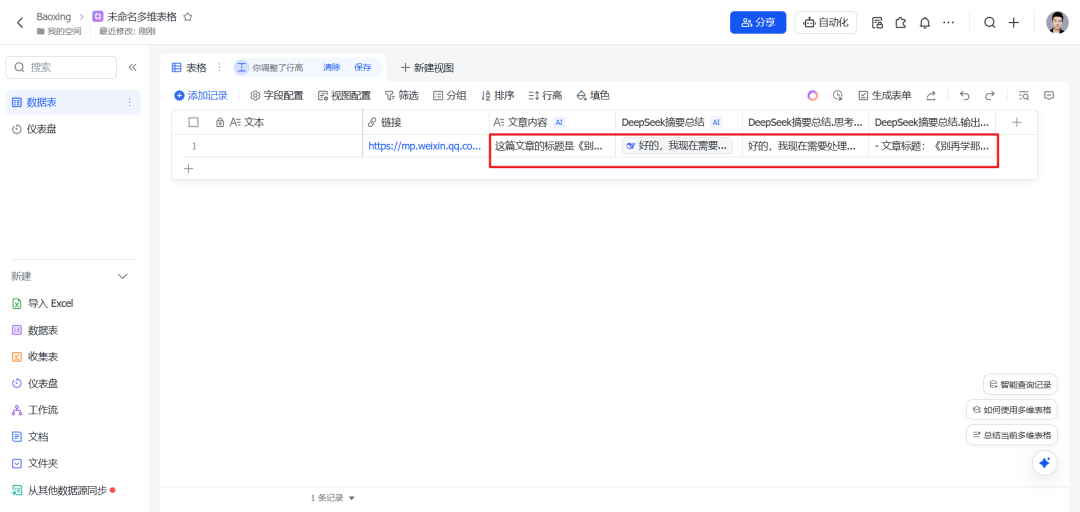Collapse the 新建 section chevron
The width and height of the screenshot is (1080, 512).
[123, 276]
